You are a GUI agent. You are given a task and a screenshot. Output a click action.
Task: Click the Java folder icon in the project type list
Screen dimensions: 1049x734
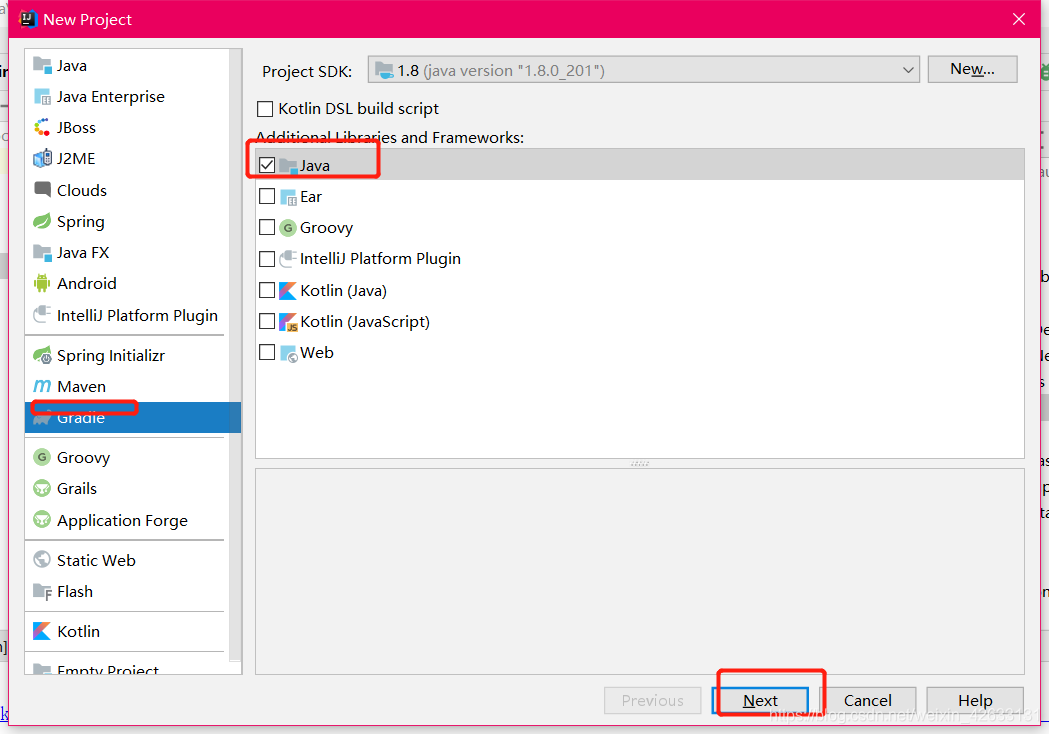(x=42, y=66)
